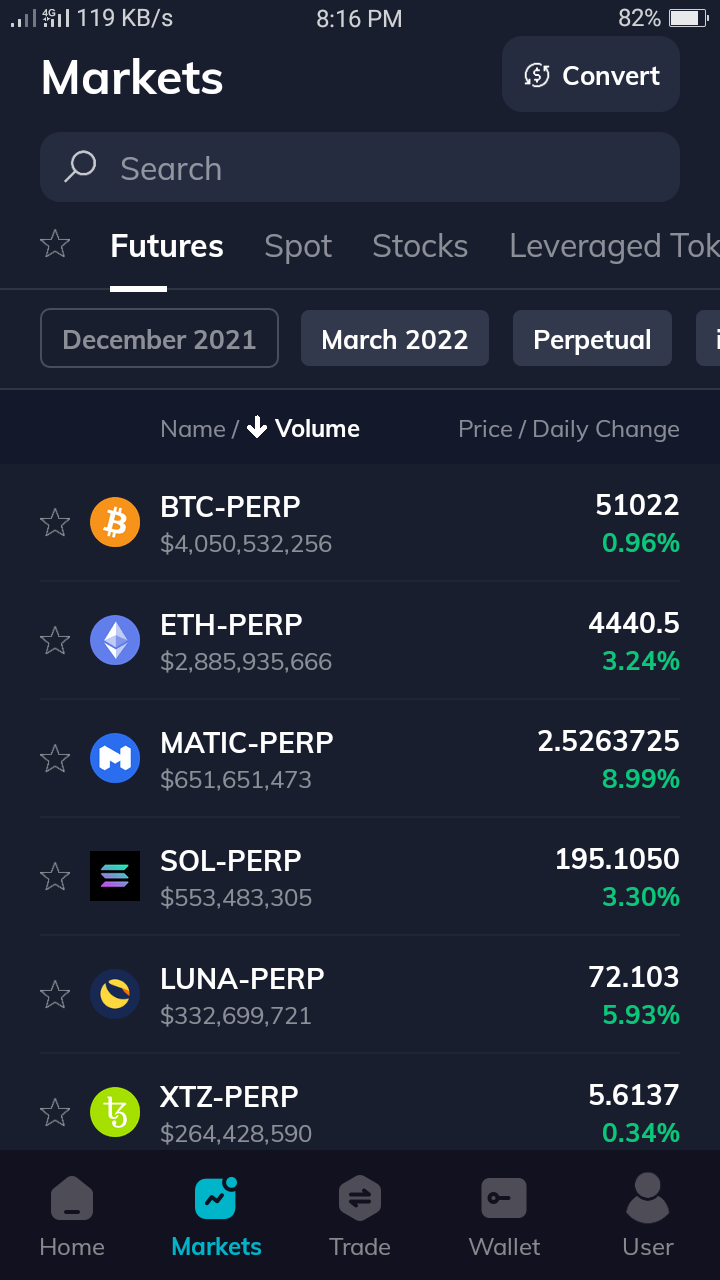Open the Convert button
This screenshot has width=720, height=1280.
pyautogui.click(x=591, y=74)
